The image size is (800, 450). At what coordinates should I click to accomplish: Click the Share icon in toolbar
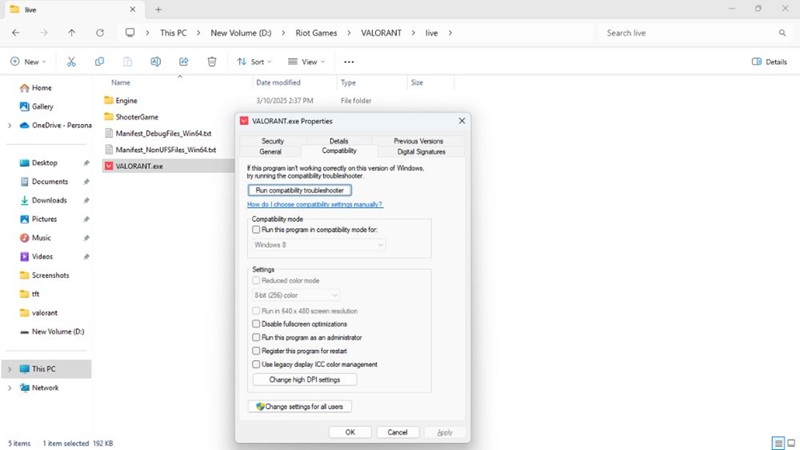click(184, 62)
